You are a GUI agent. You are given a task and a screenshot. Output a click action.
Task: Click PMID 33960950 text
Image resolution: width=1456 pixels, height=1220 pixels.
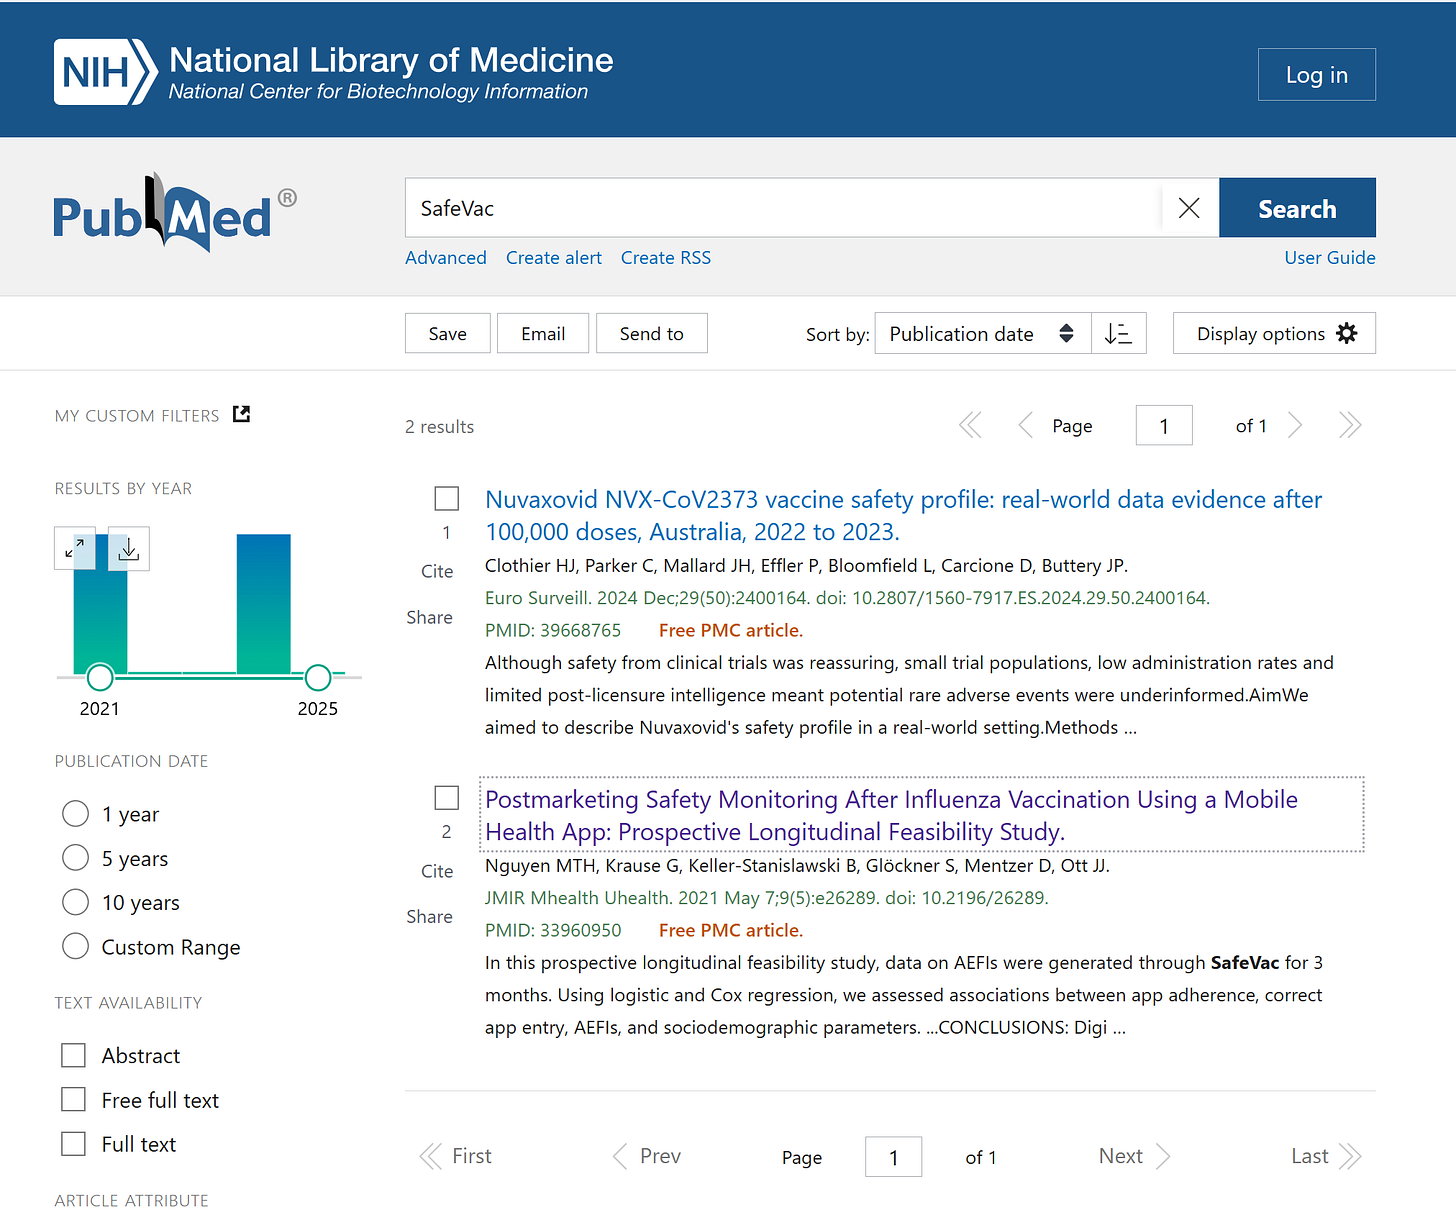[553, 930]
